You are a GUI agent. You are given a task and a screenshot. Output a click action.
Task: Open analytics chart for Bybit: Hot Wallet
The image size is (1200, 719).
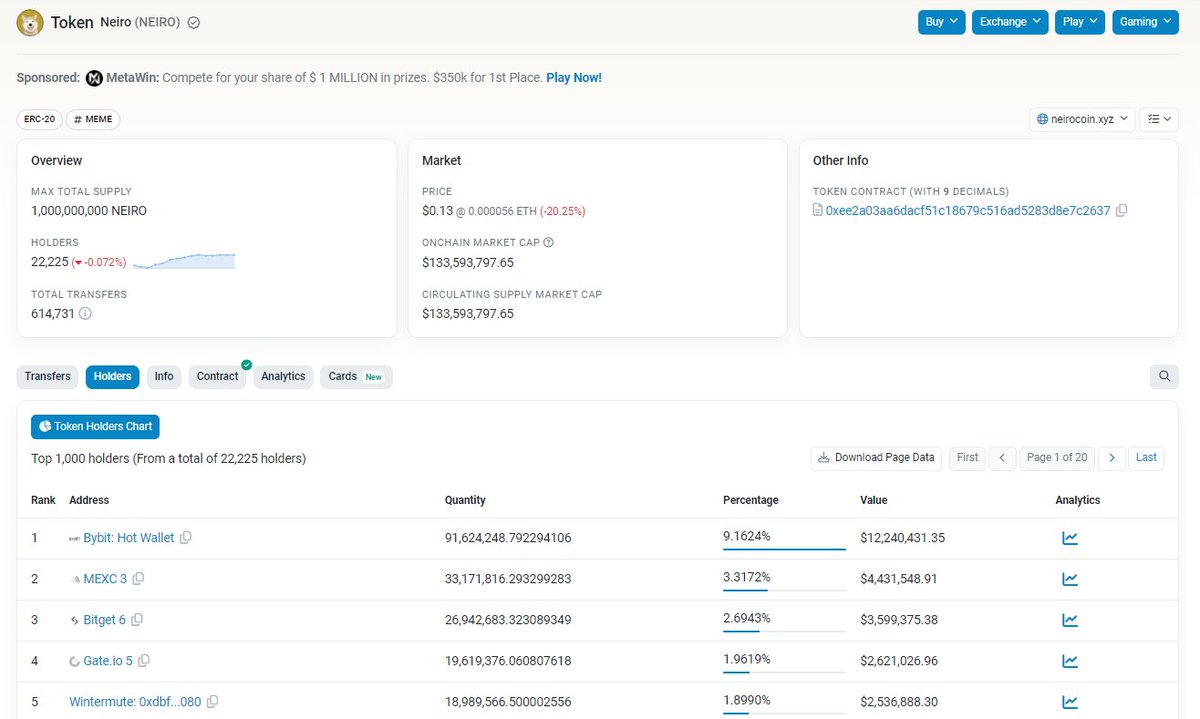pyautogui.click(x=1070, y=538)
